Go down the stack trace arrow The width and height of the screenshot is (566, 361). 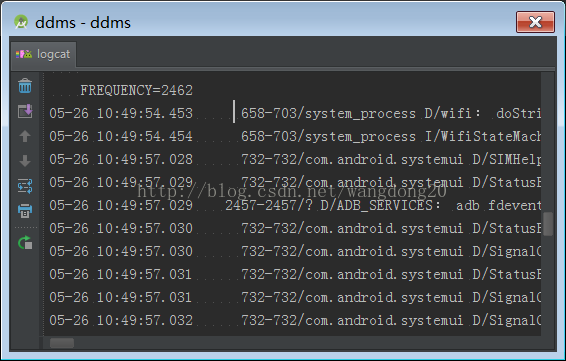(x=25, y=161)
